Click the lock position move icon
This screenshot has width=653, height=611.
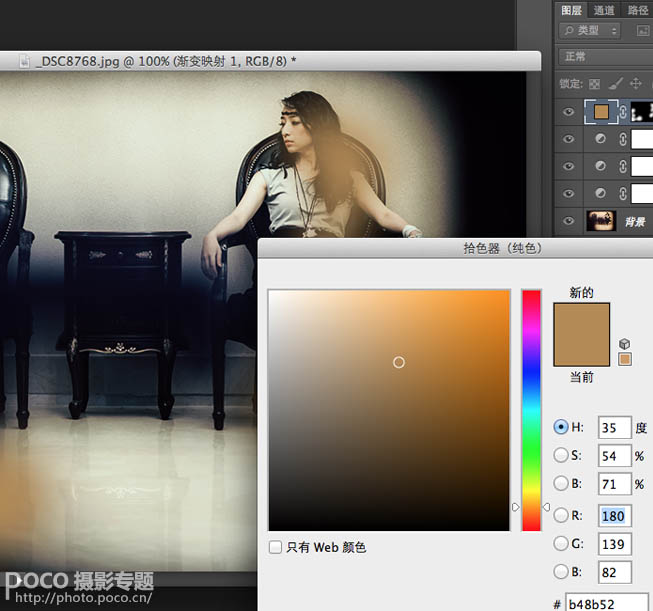pos(638,85)
